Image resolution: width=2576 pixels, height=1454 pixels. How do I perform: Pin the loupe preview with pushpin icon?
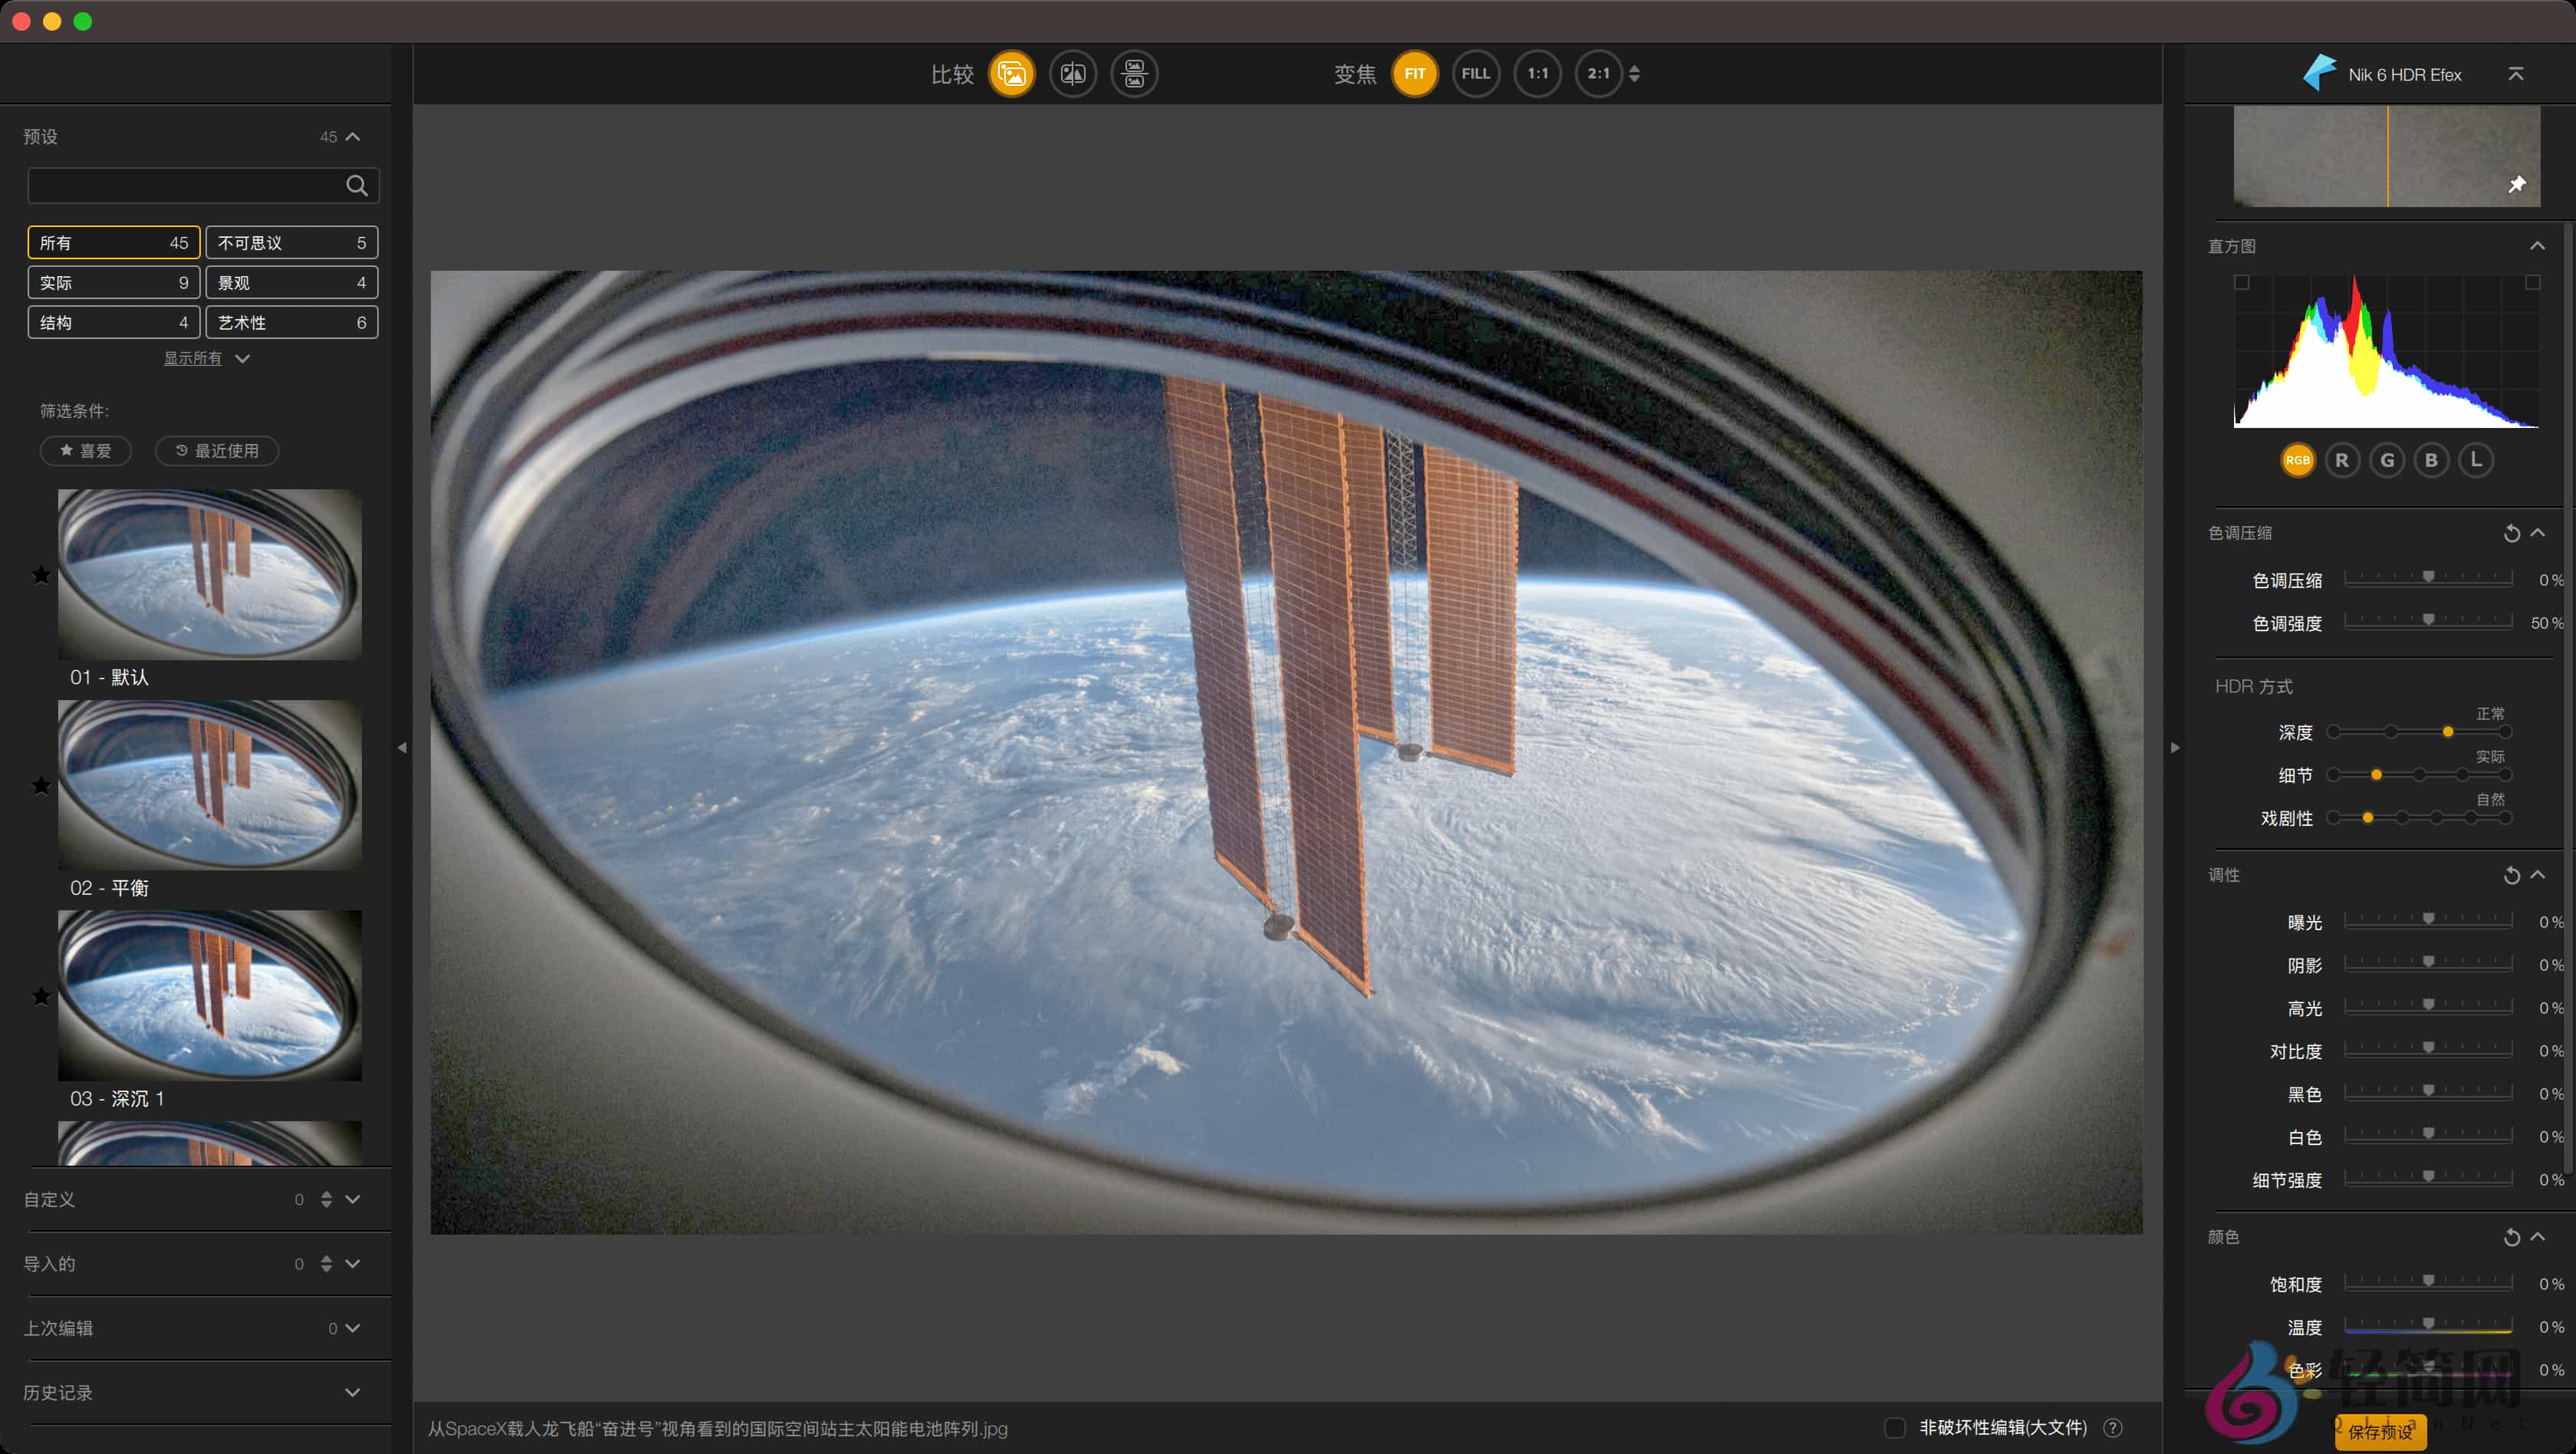(x=2517, y=184)
